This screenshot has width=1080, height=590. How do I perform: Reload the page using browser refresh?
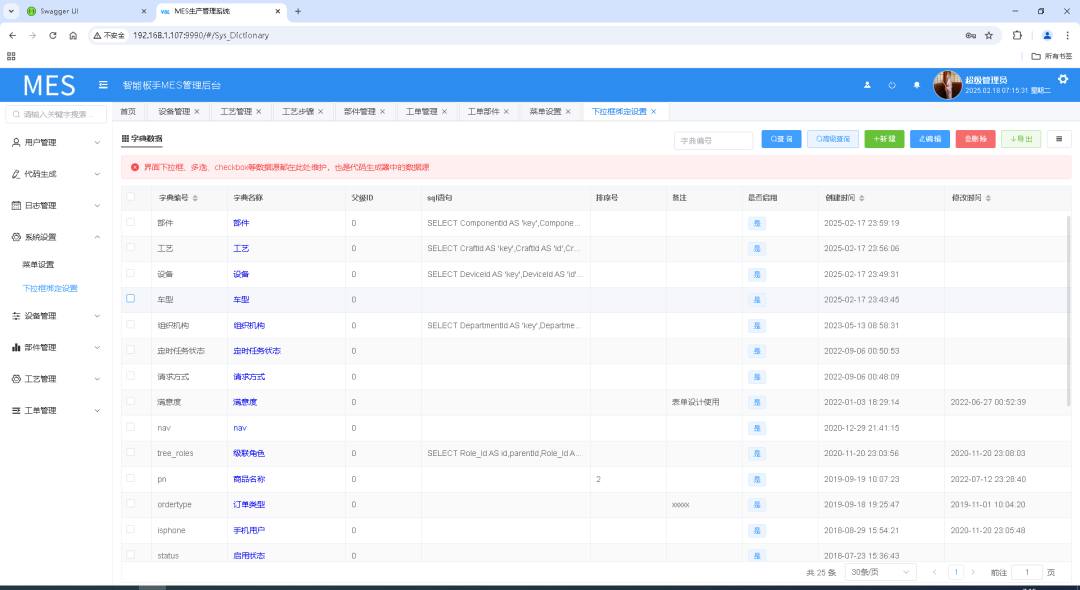coord(52,35)
